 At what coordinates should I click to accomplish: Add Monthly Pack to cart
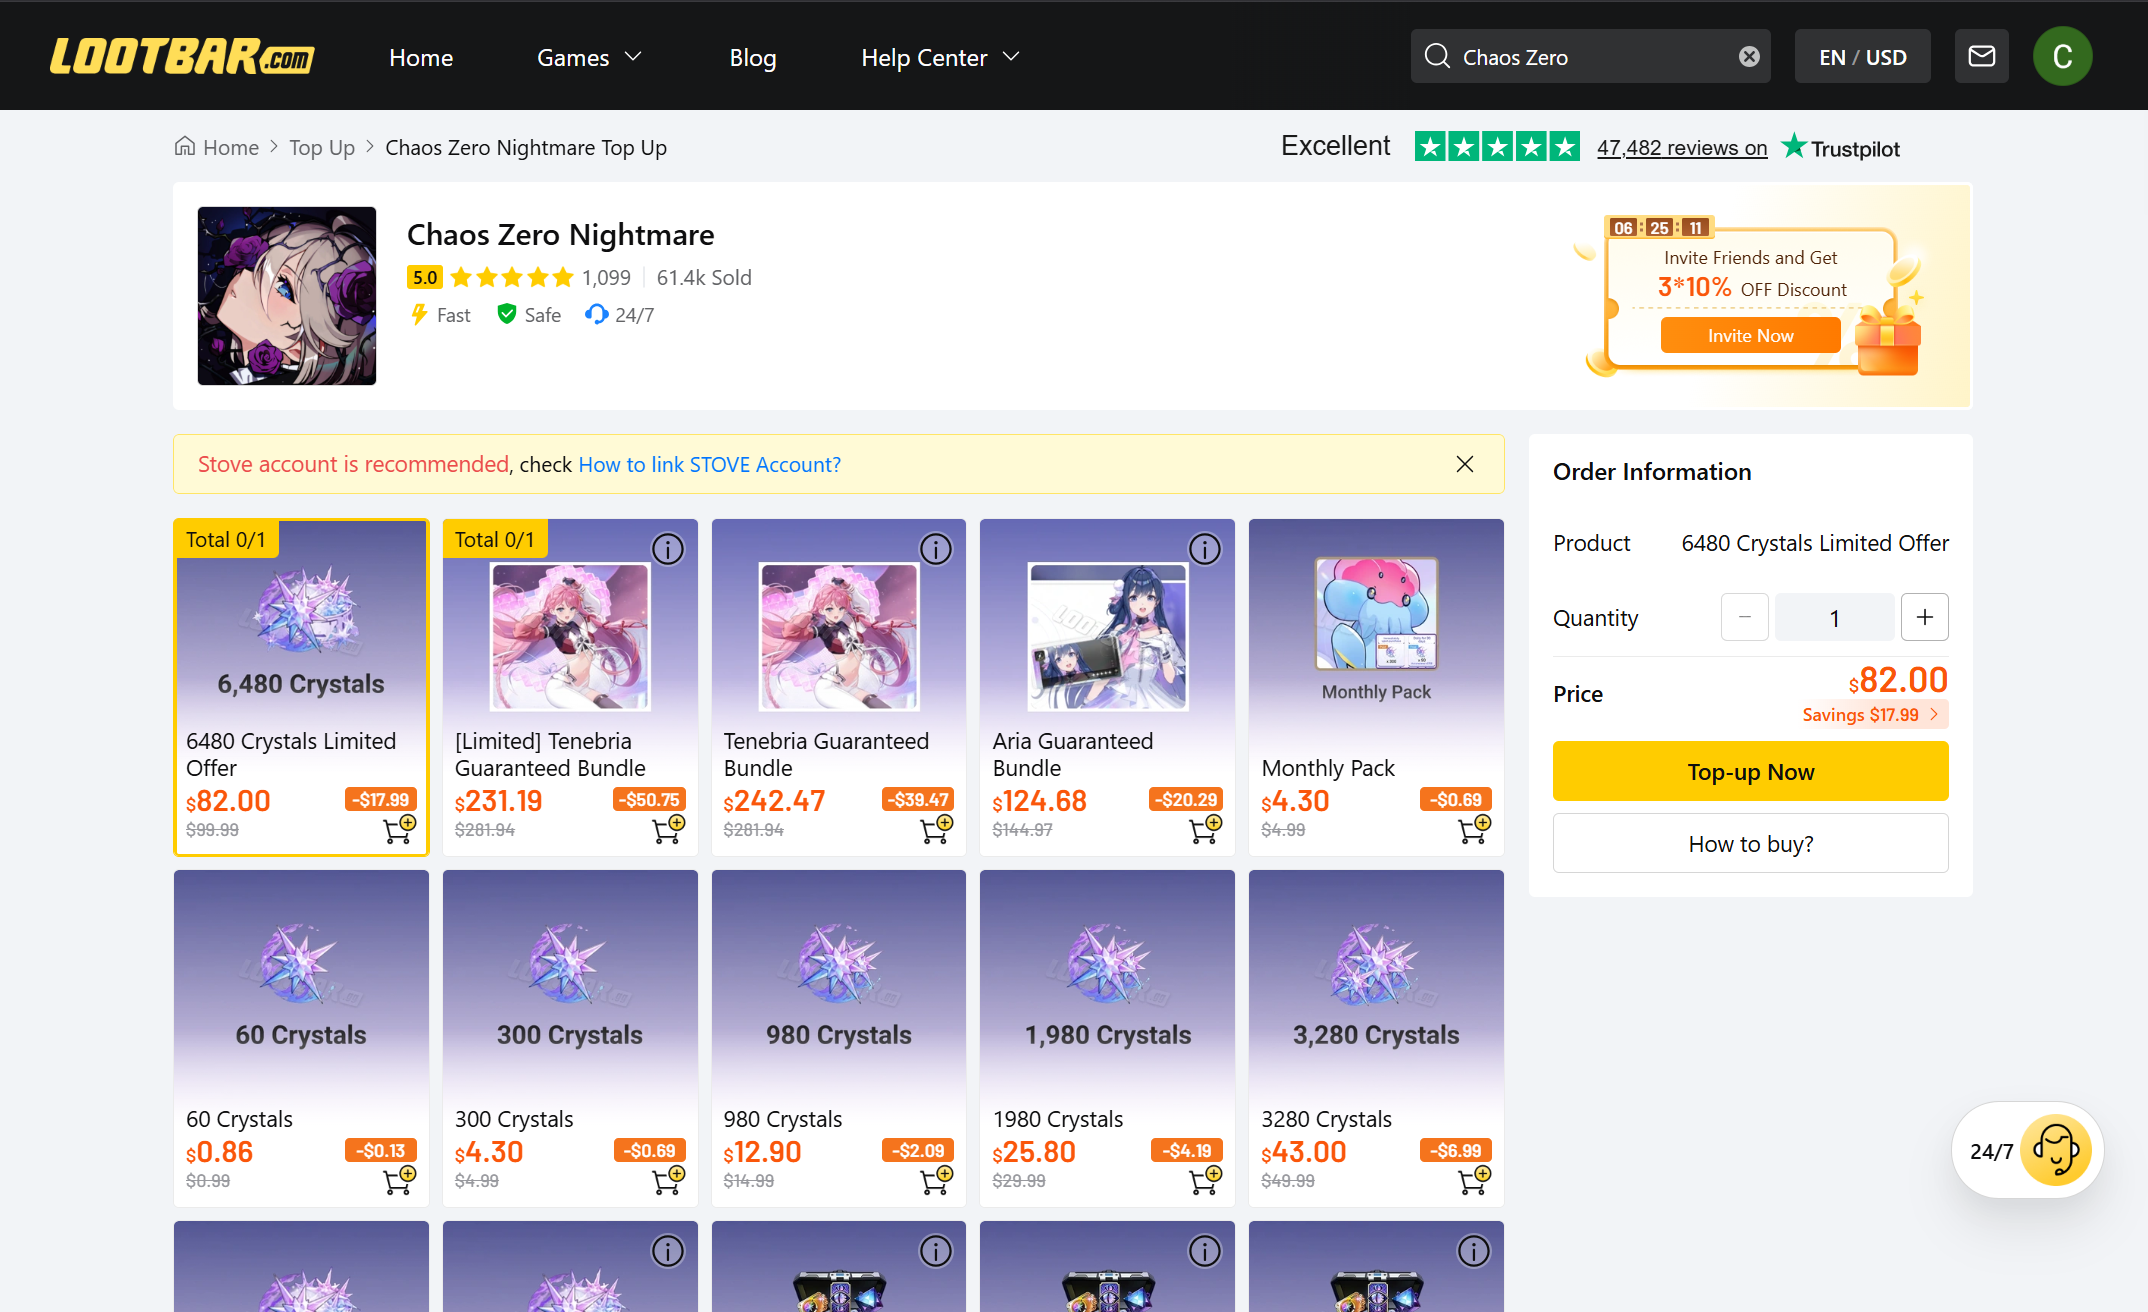click(x=1475, y=829)
